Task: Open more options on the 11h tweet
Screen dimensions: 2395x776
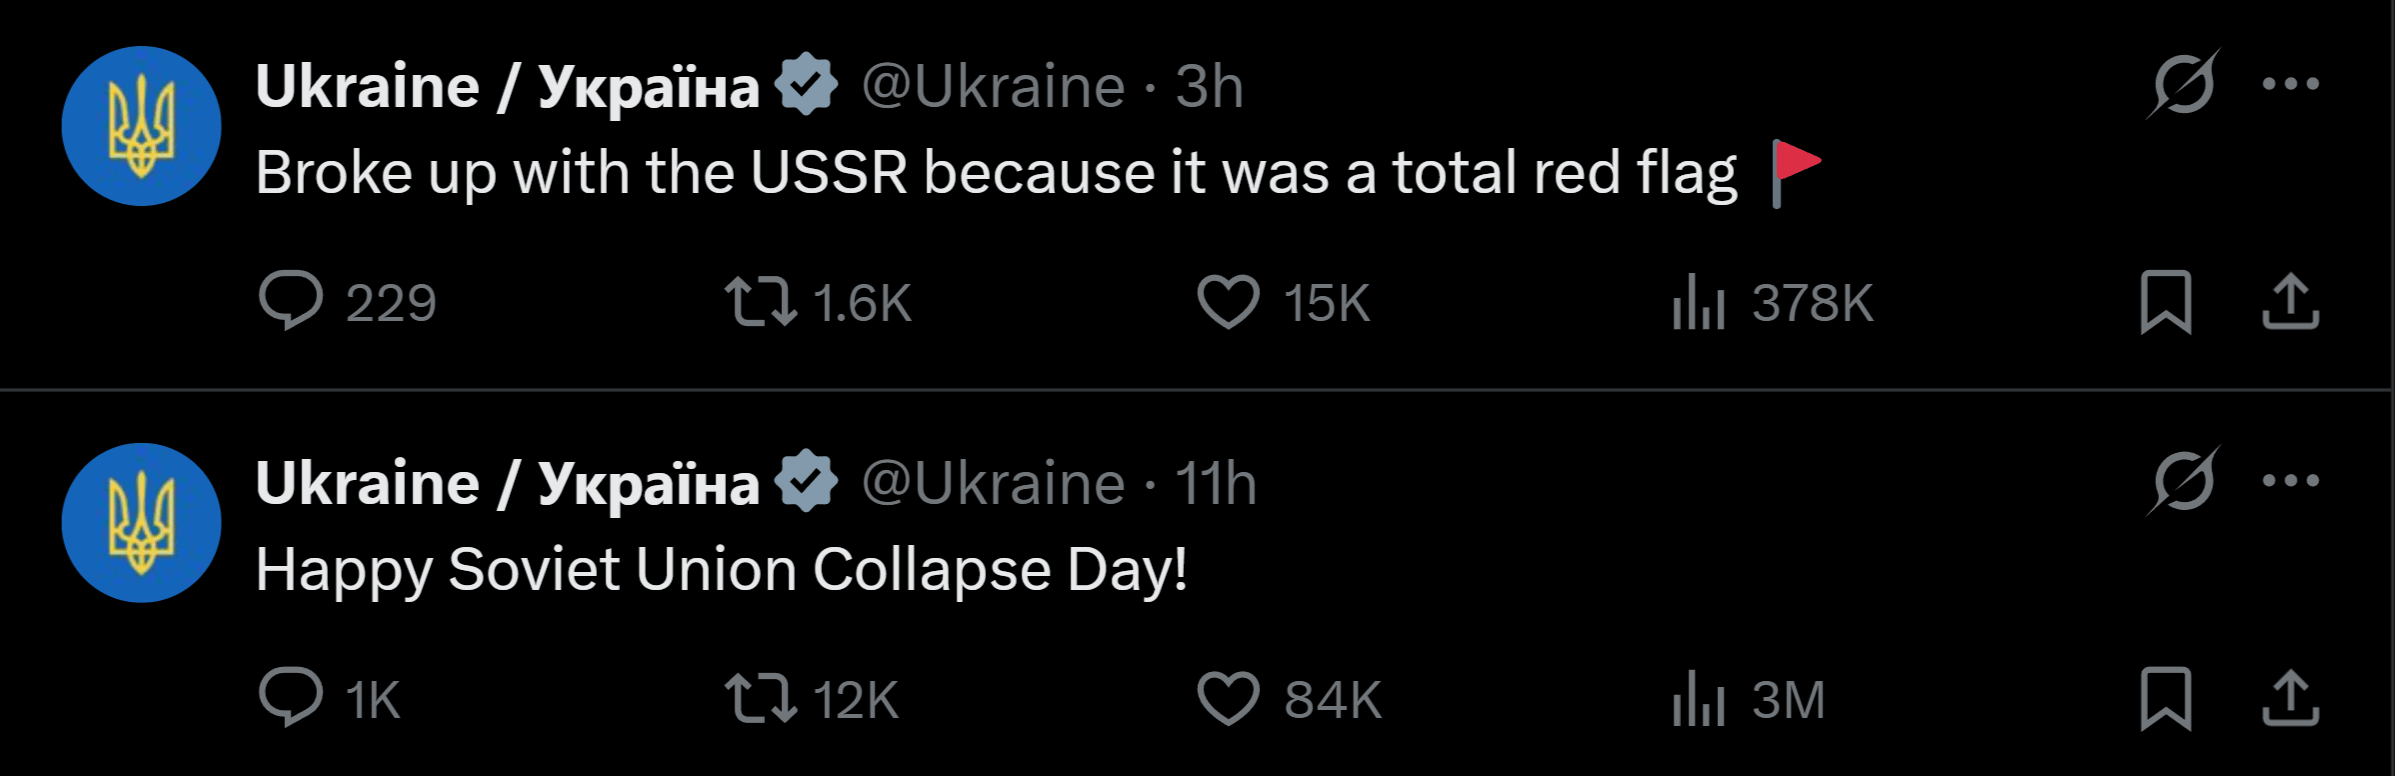Action: pyautogui.click(x=2291, y=481)
